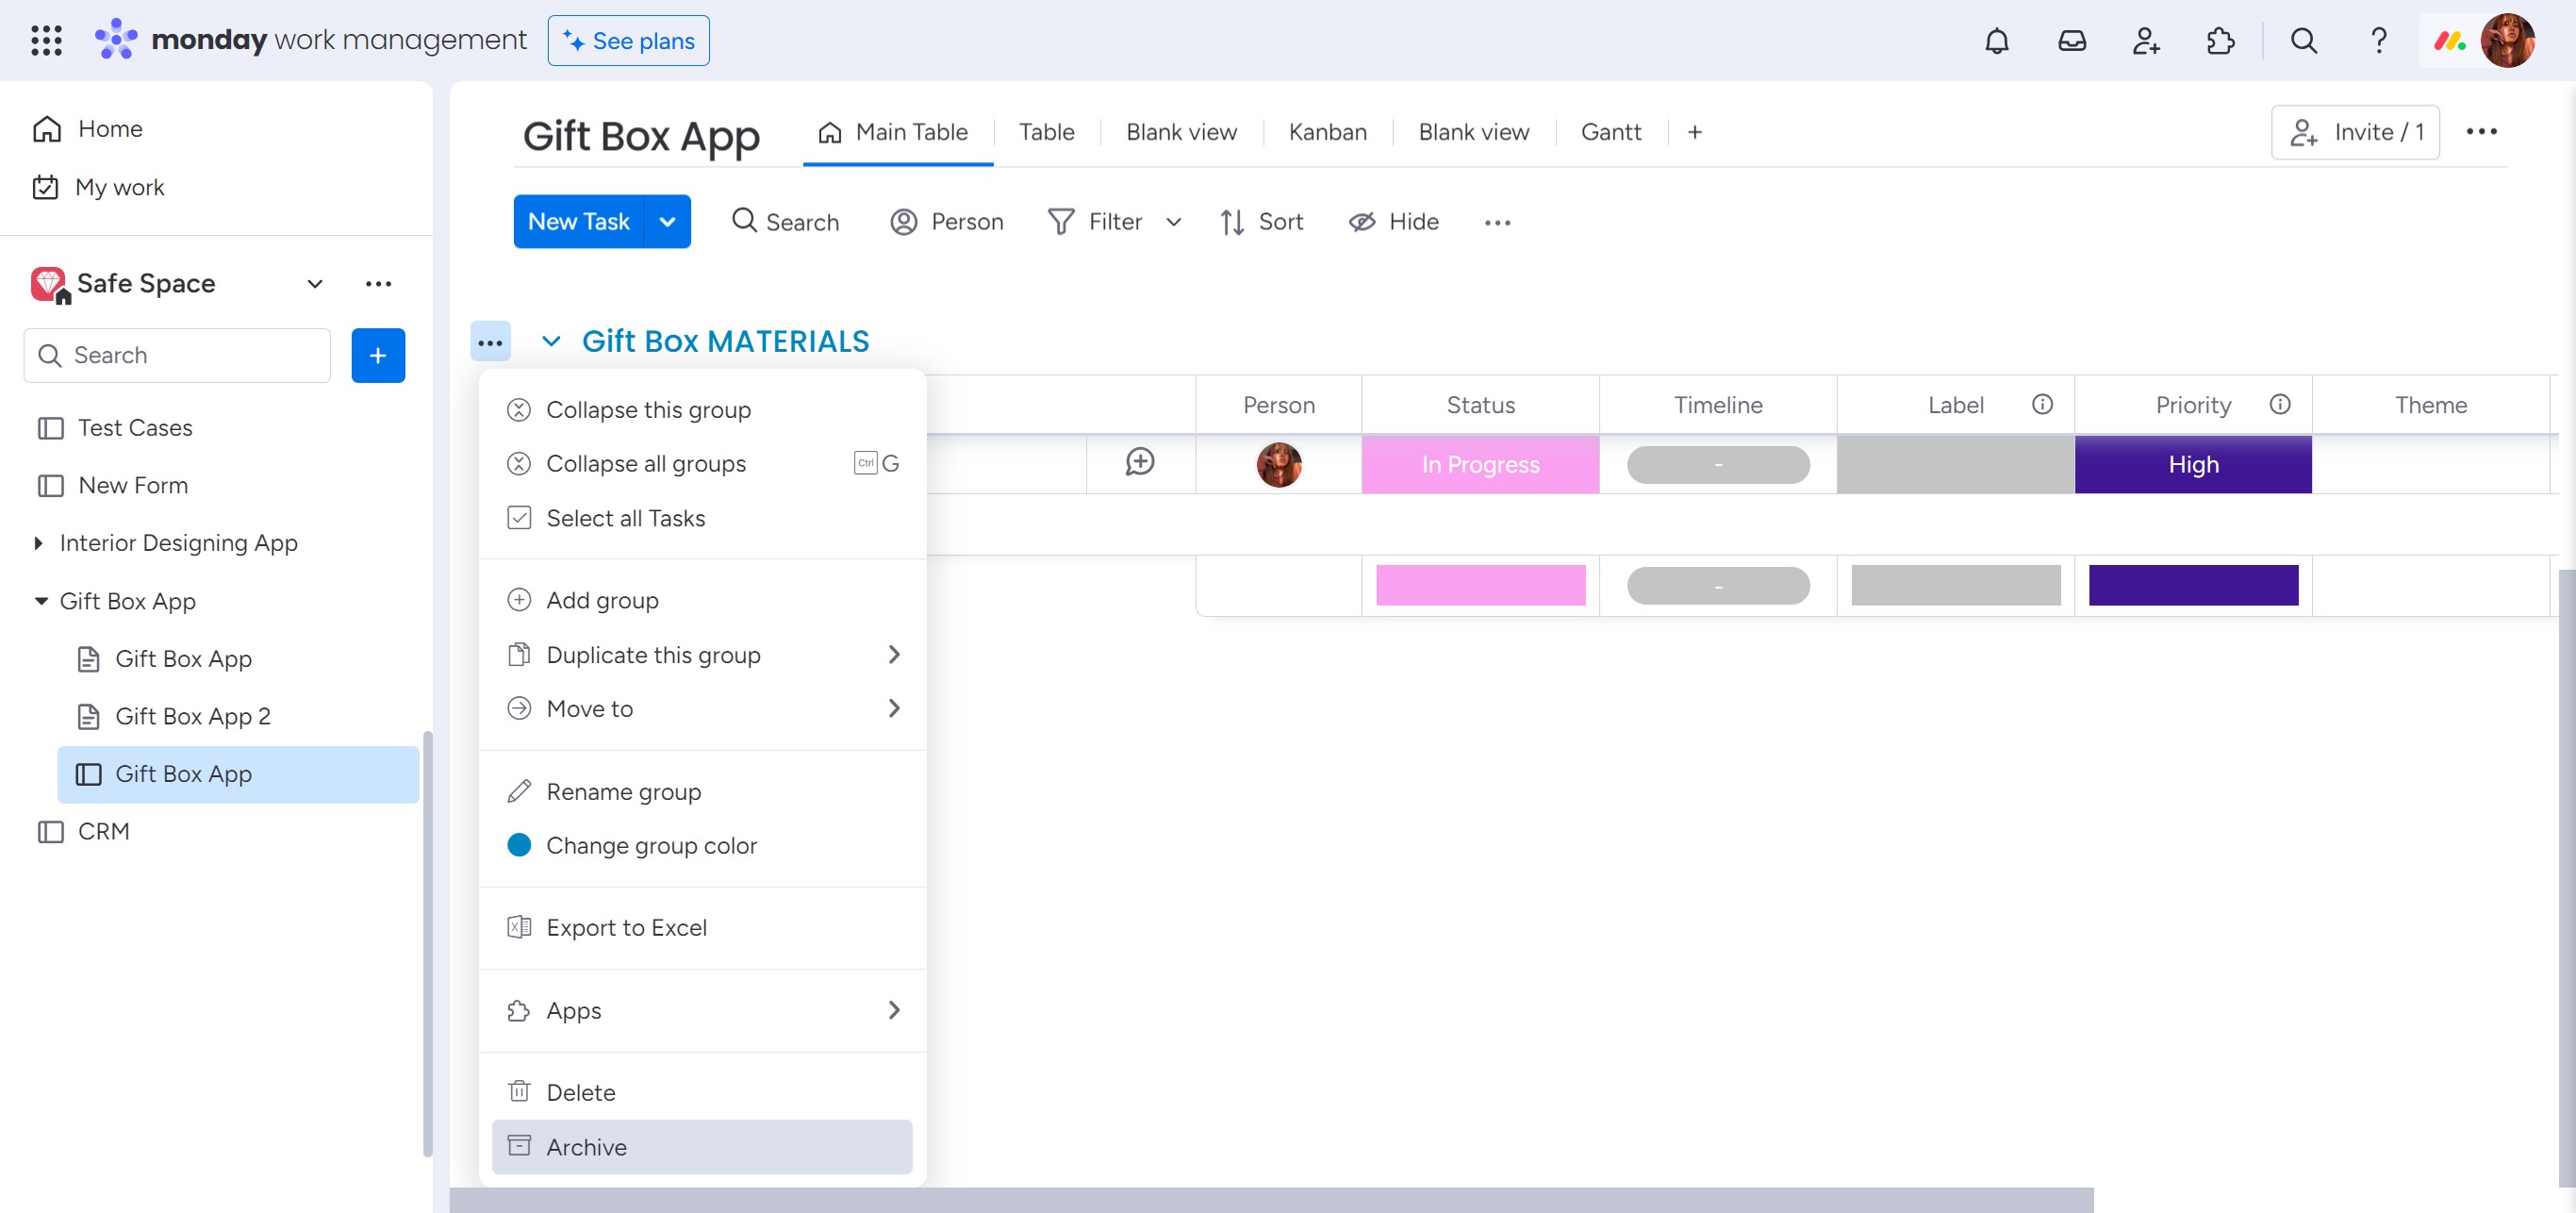Open the New Task dropdown arrow
The height and width of the screenshot is (1213, 2576).
pos(667,222)
